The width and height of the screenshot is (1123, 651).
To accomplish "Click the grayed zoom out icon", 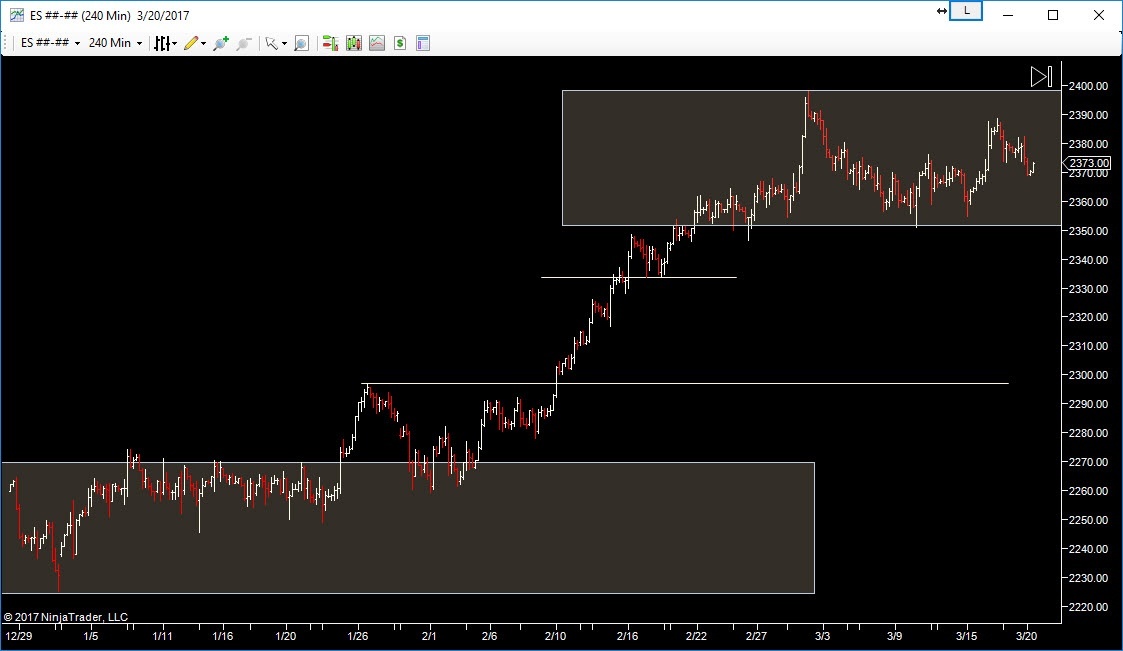I will [243, 43].
